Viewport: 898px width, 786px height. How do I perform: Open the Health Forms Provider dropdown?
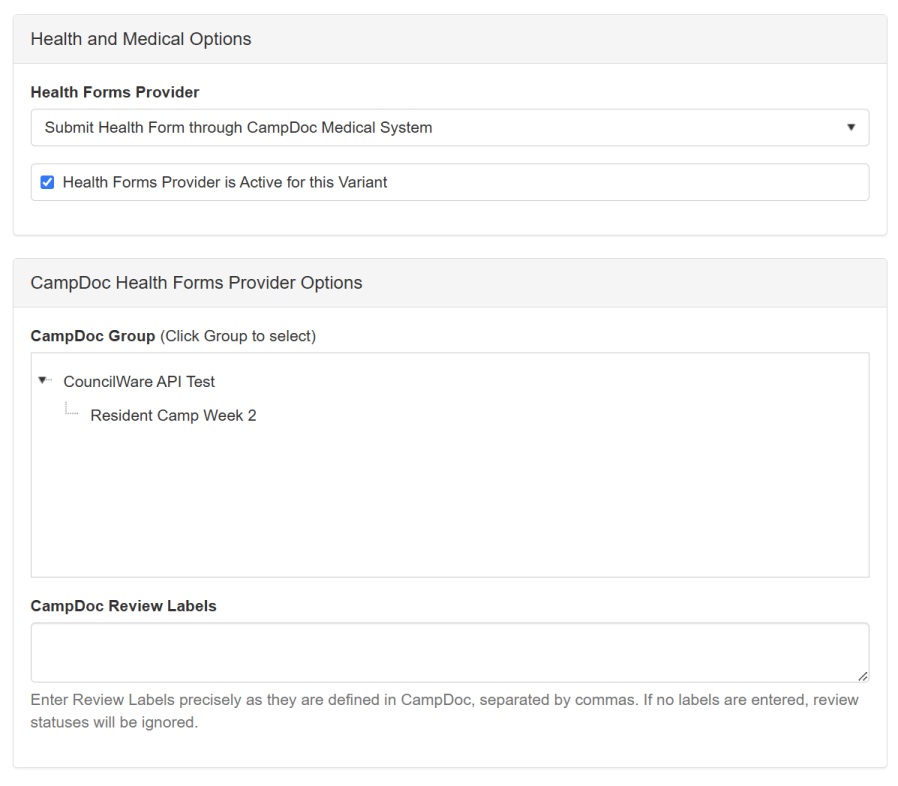coord(449,128)
